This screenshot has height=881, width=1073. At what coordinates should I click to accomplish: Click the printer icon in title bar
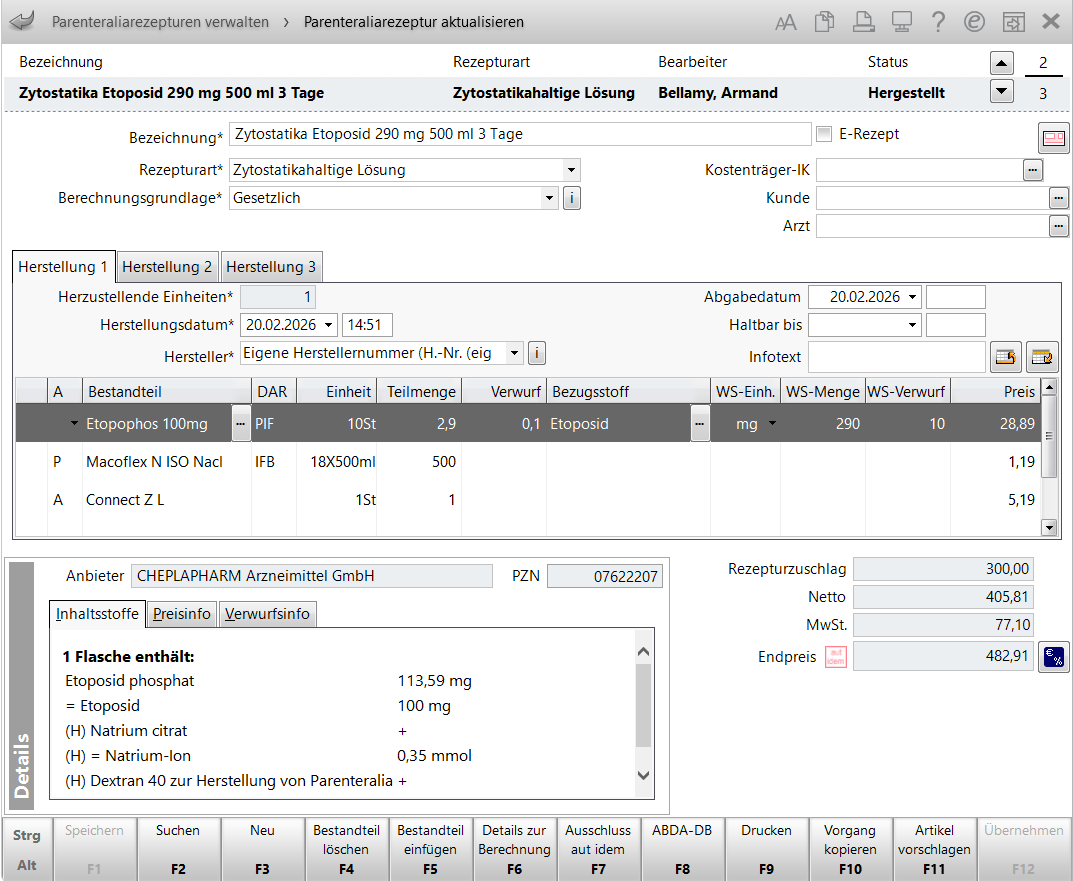[862, 22]
